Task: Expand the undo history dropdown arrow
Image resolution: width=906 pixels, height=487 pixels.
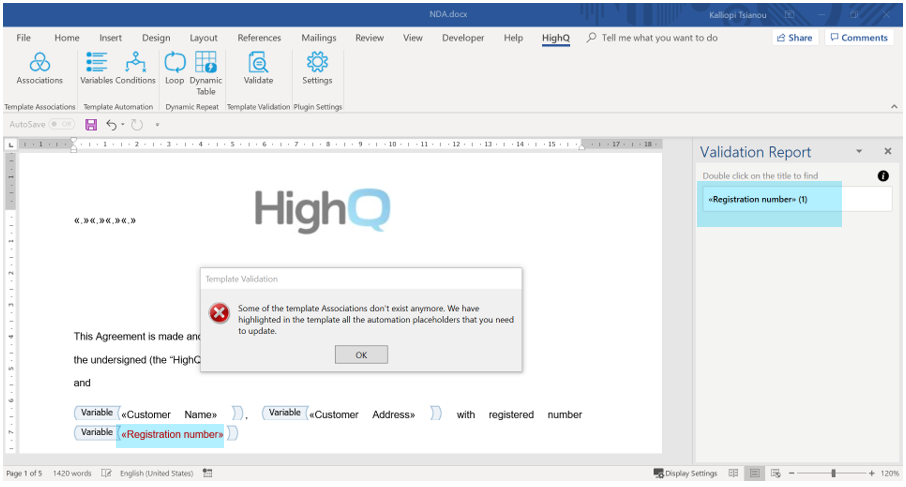Action: (x=123, y=125)
